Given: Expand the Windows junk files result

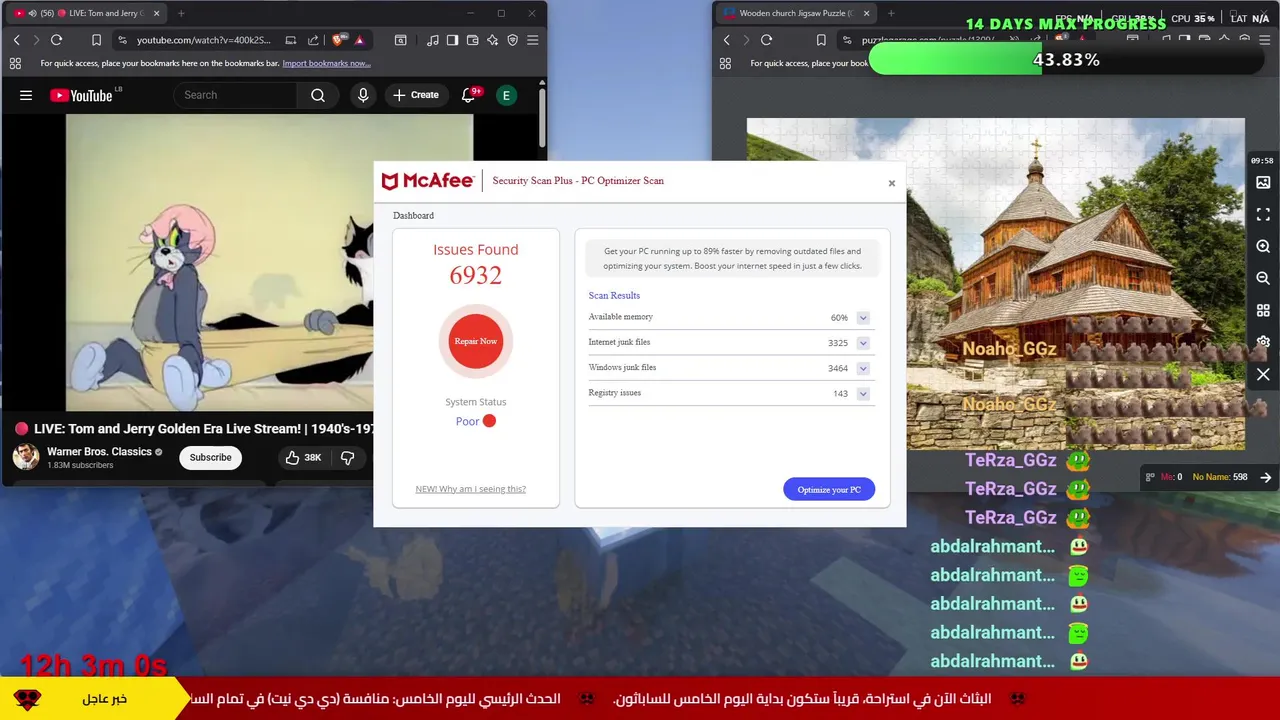Looking at the screenshot, I should click(x=863, y=368).
